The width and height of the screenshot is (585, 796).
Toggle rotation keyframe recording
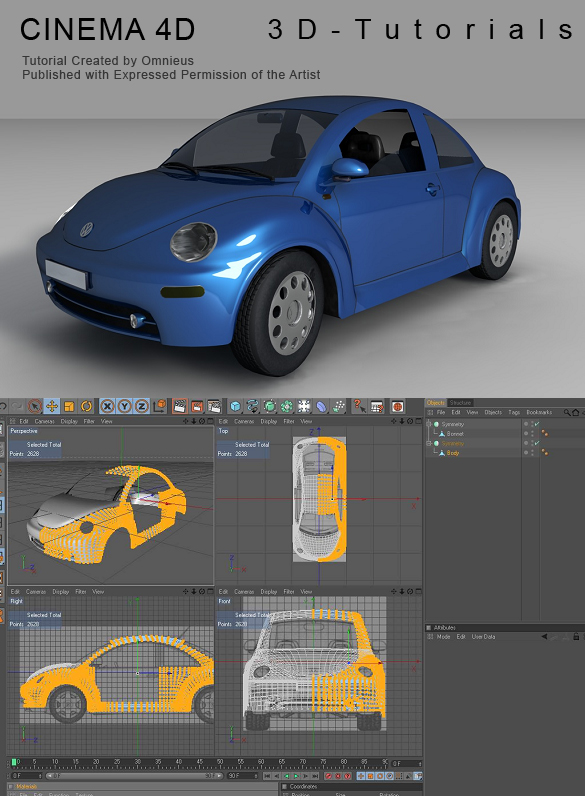[380, 776]
